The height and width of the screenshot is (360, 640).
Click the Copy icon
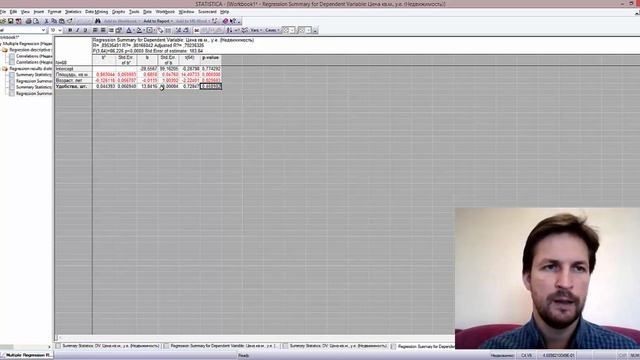click(x=54, y=21)
